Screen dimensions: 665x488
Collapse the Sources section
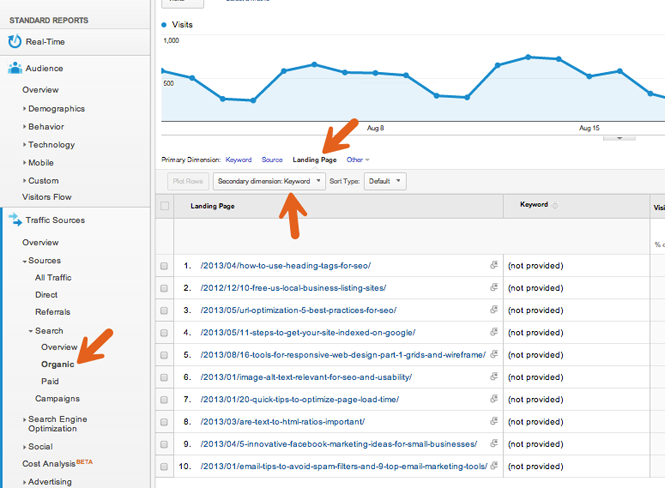click(x=42, y=260)
